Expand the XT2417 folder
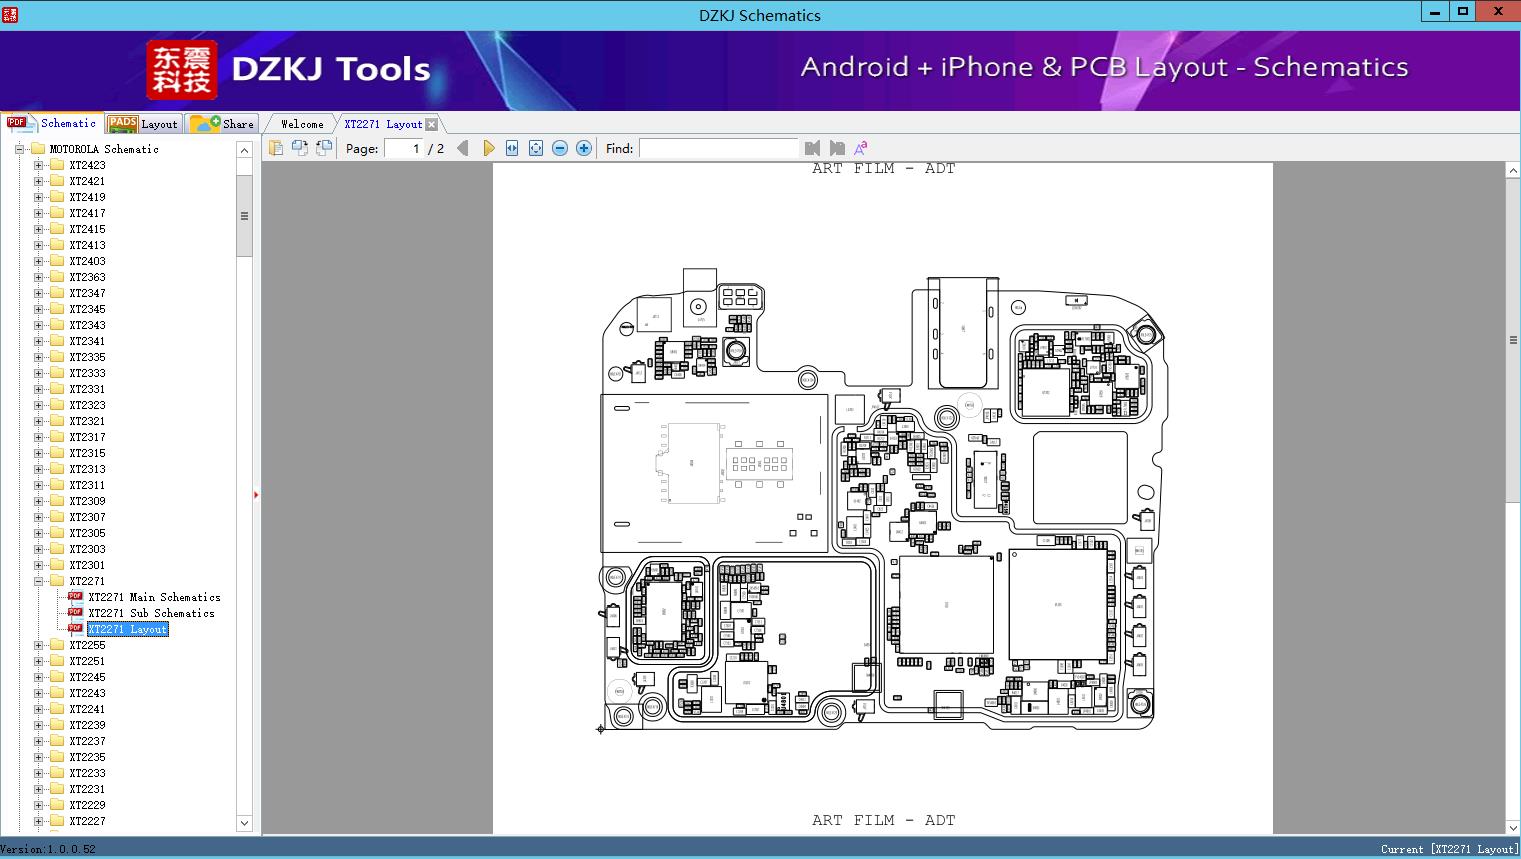 point(38,213)
